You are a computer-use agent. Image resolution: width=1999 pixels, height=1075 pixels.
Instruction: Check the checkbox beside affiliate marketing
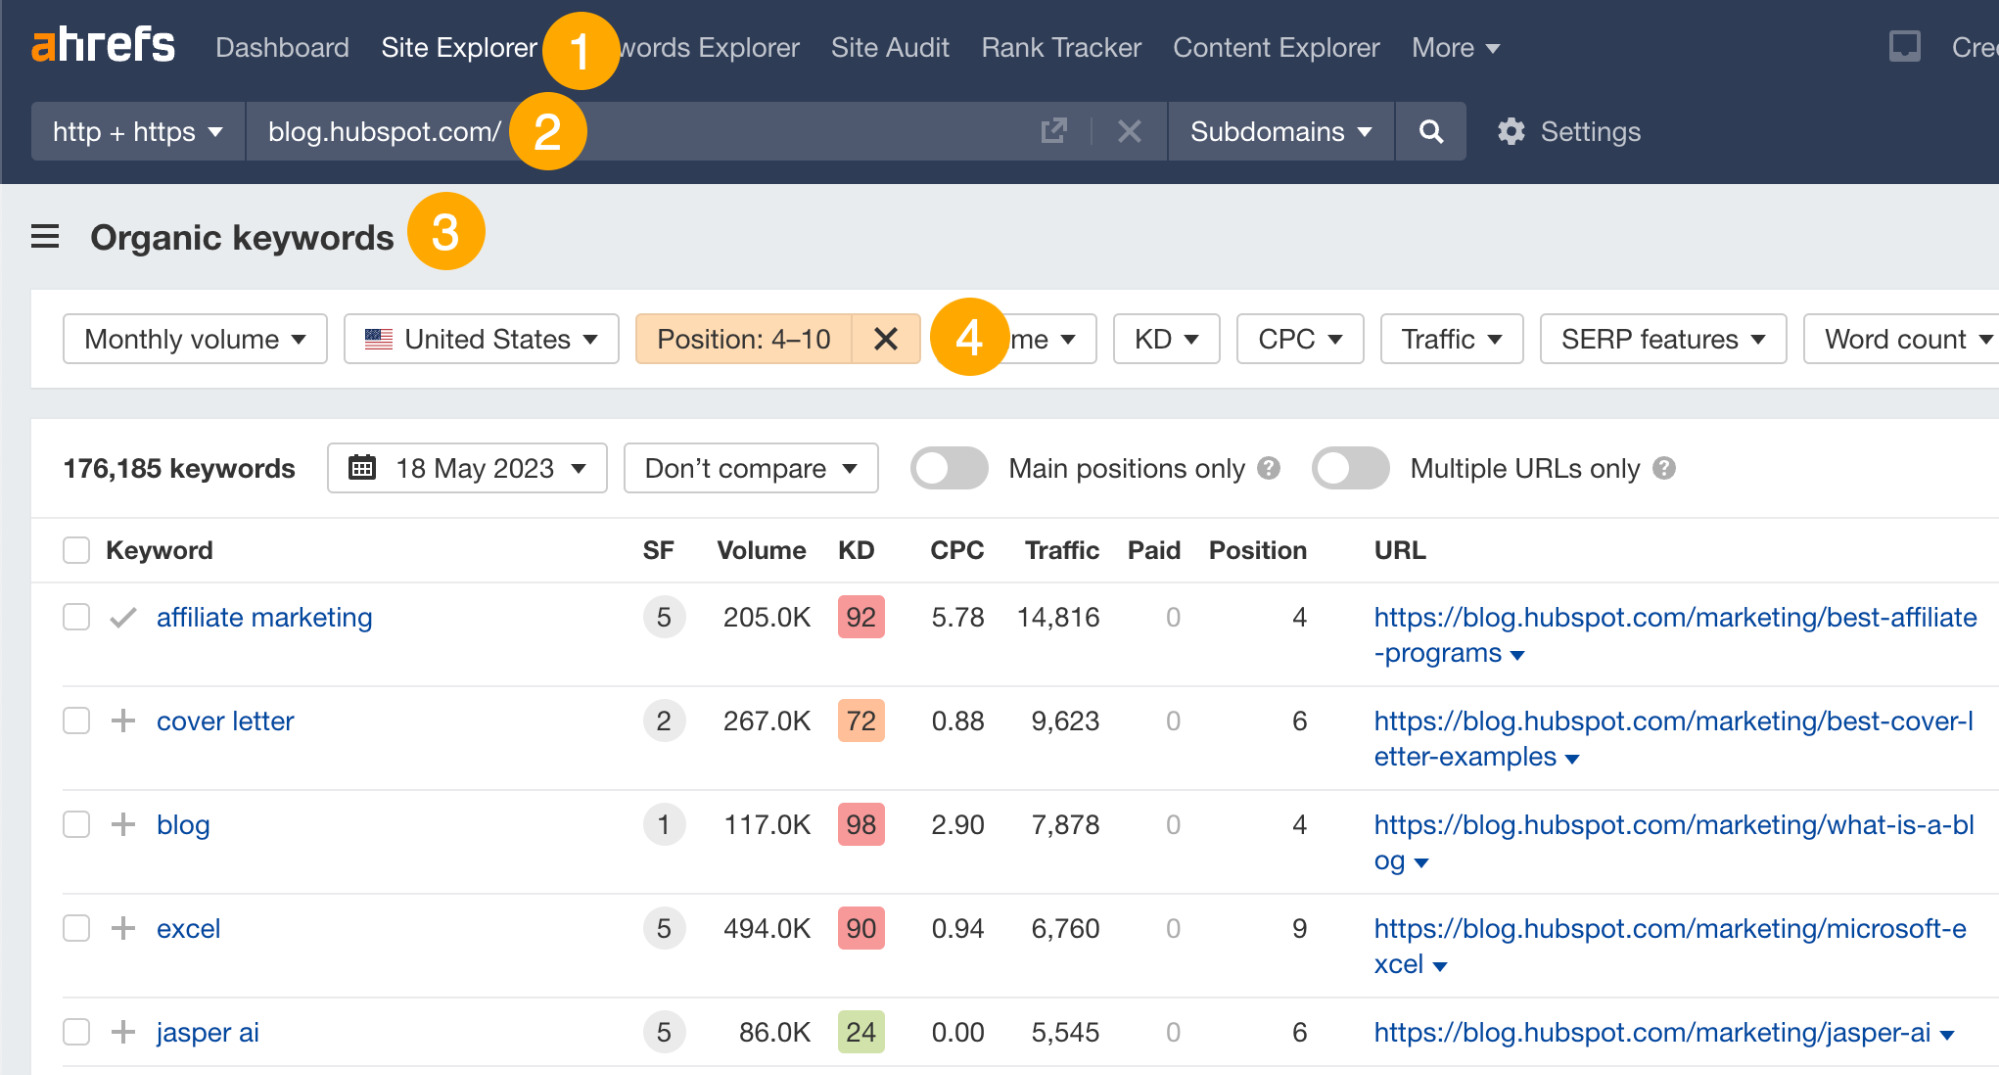pyautogui.click(x=76, y=617)
